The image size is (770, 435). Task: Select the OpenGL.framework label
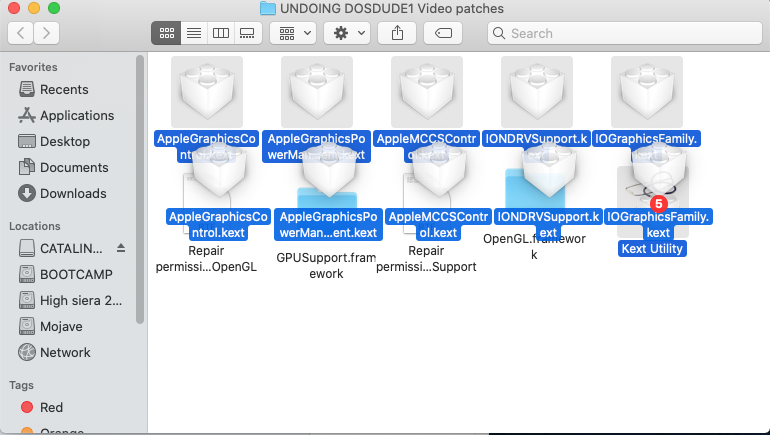click(x=534, y=247)
